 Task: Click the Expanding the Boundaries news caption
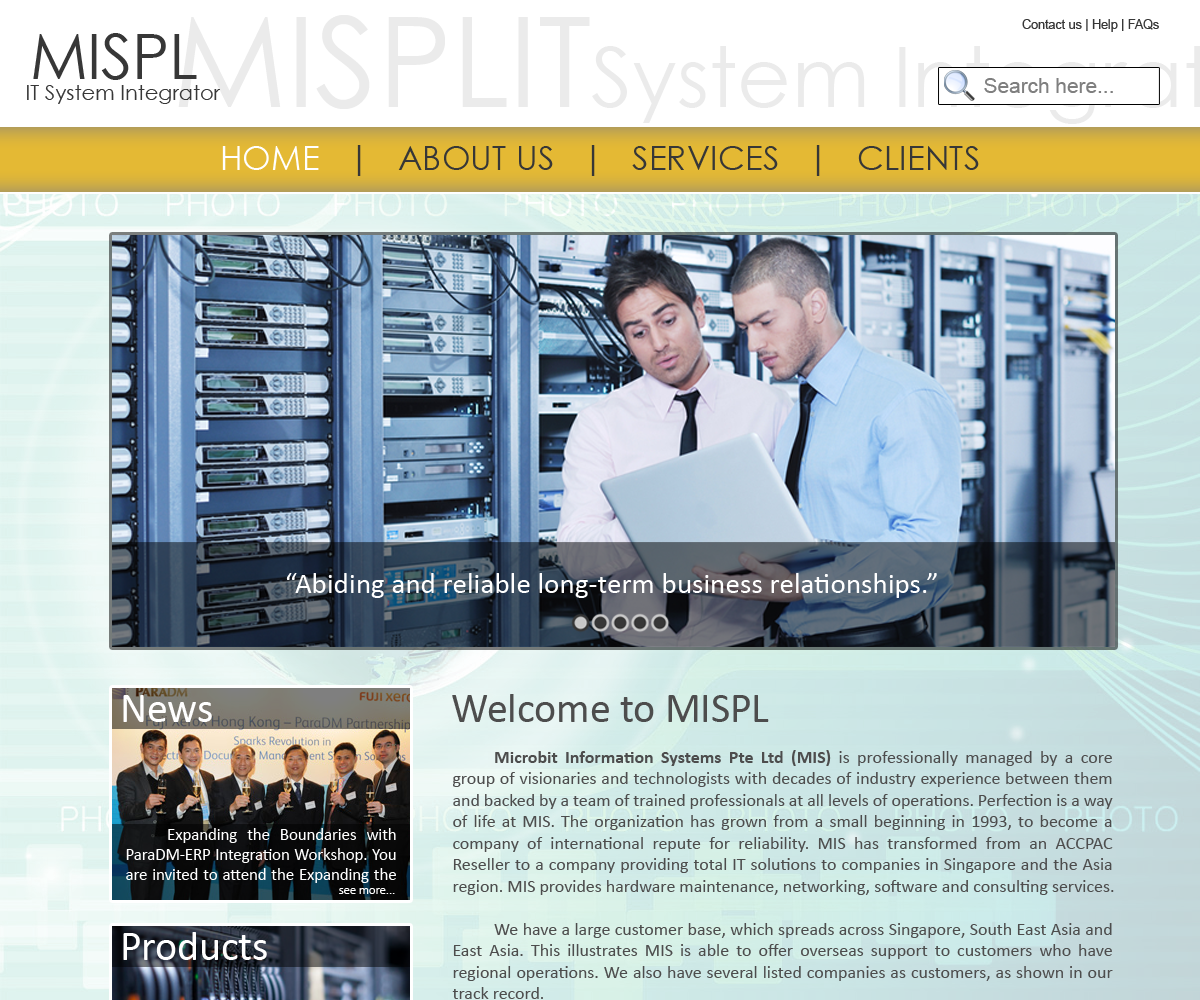click(x=260, y=854)
